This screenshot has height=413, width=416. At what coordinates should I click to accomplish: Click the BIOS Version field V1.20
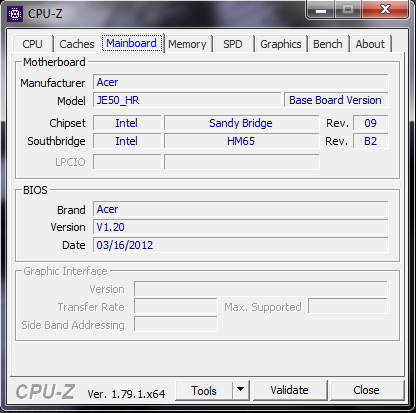pos(240,227)
